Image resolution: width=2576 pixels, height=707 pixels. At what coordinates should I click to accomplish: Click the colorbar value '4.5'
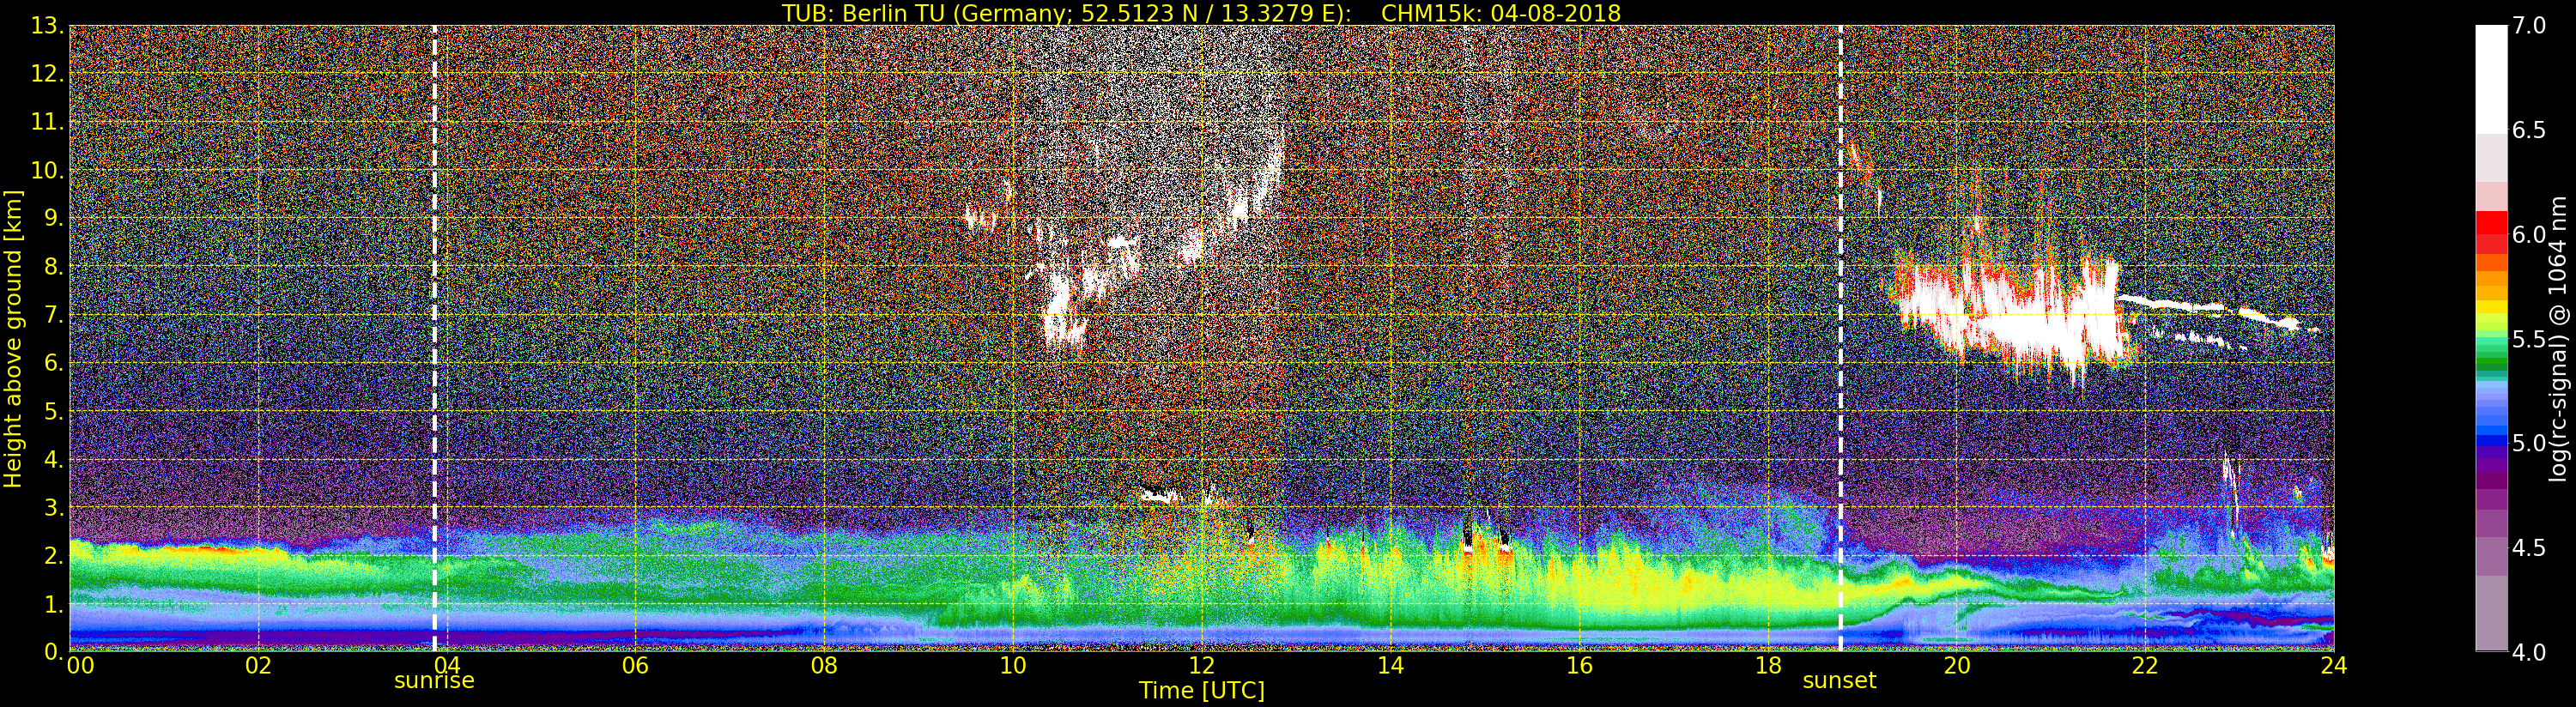pos(2529,548)
